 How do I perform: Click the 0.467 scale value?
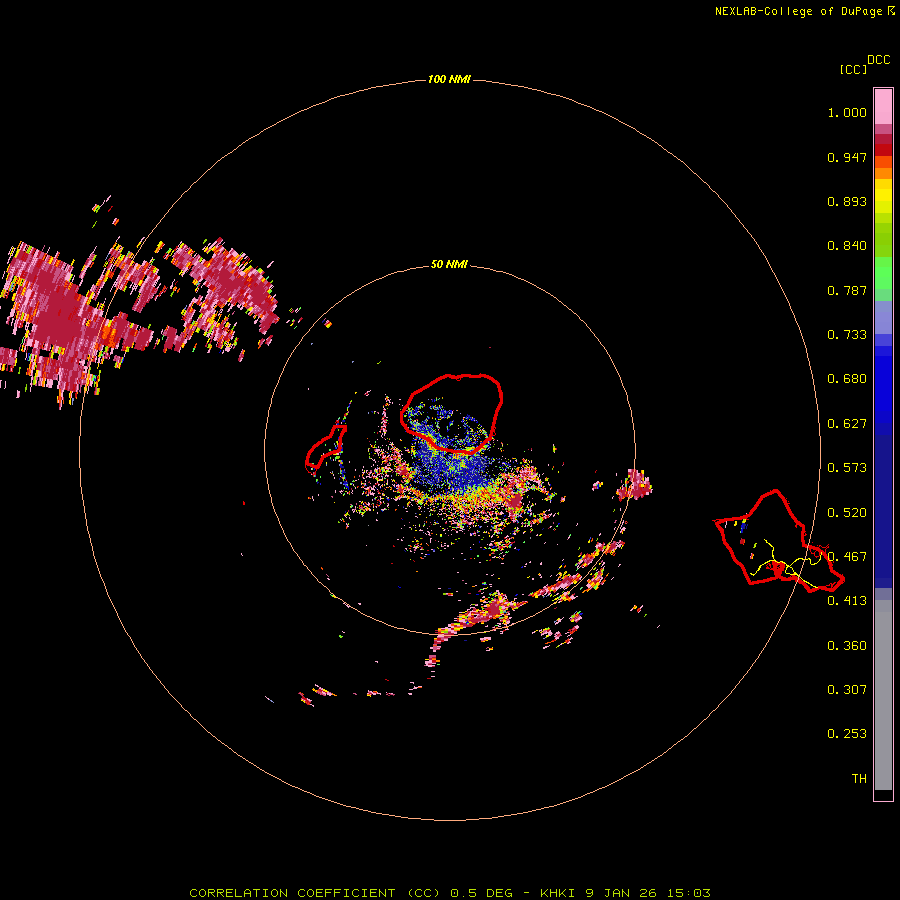pos(847,557)
